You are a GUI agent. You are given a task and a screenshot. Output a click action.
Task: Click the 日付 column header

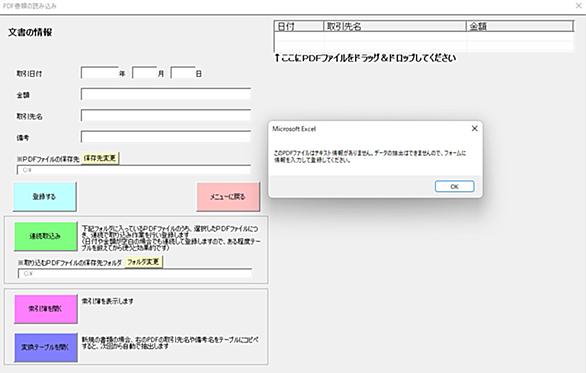click(x=299, y=27)
